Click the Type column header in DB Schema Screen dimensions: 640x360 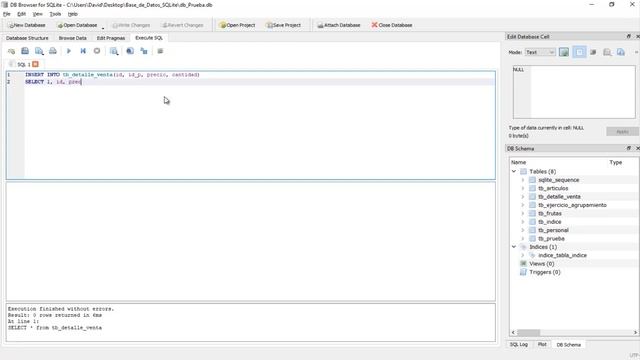616,162
